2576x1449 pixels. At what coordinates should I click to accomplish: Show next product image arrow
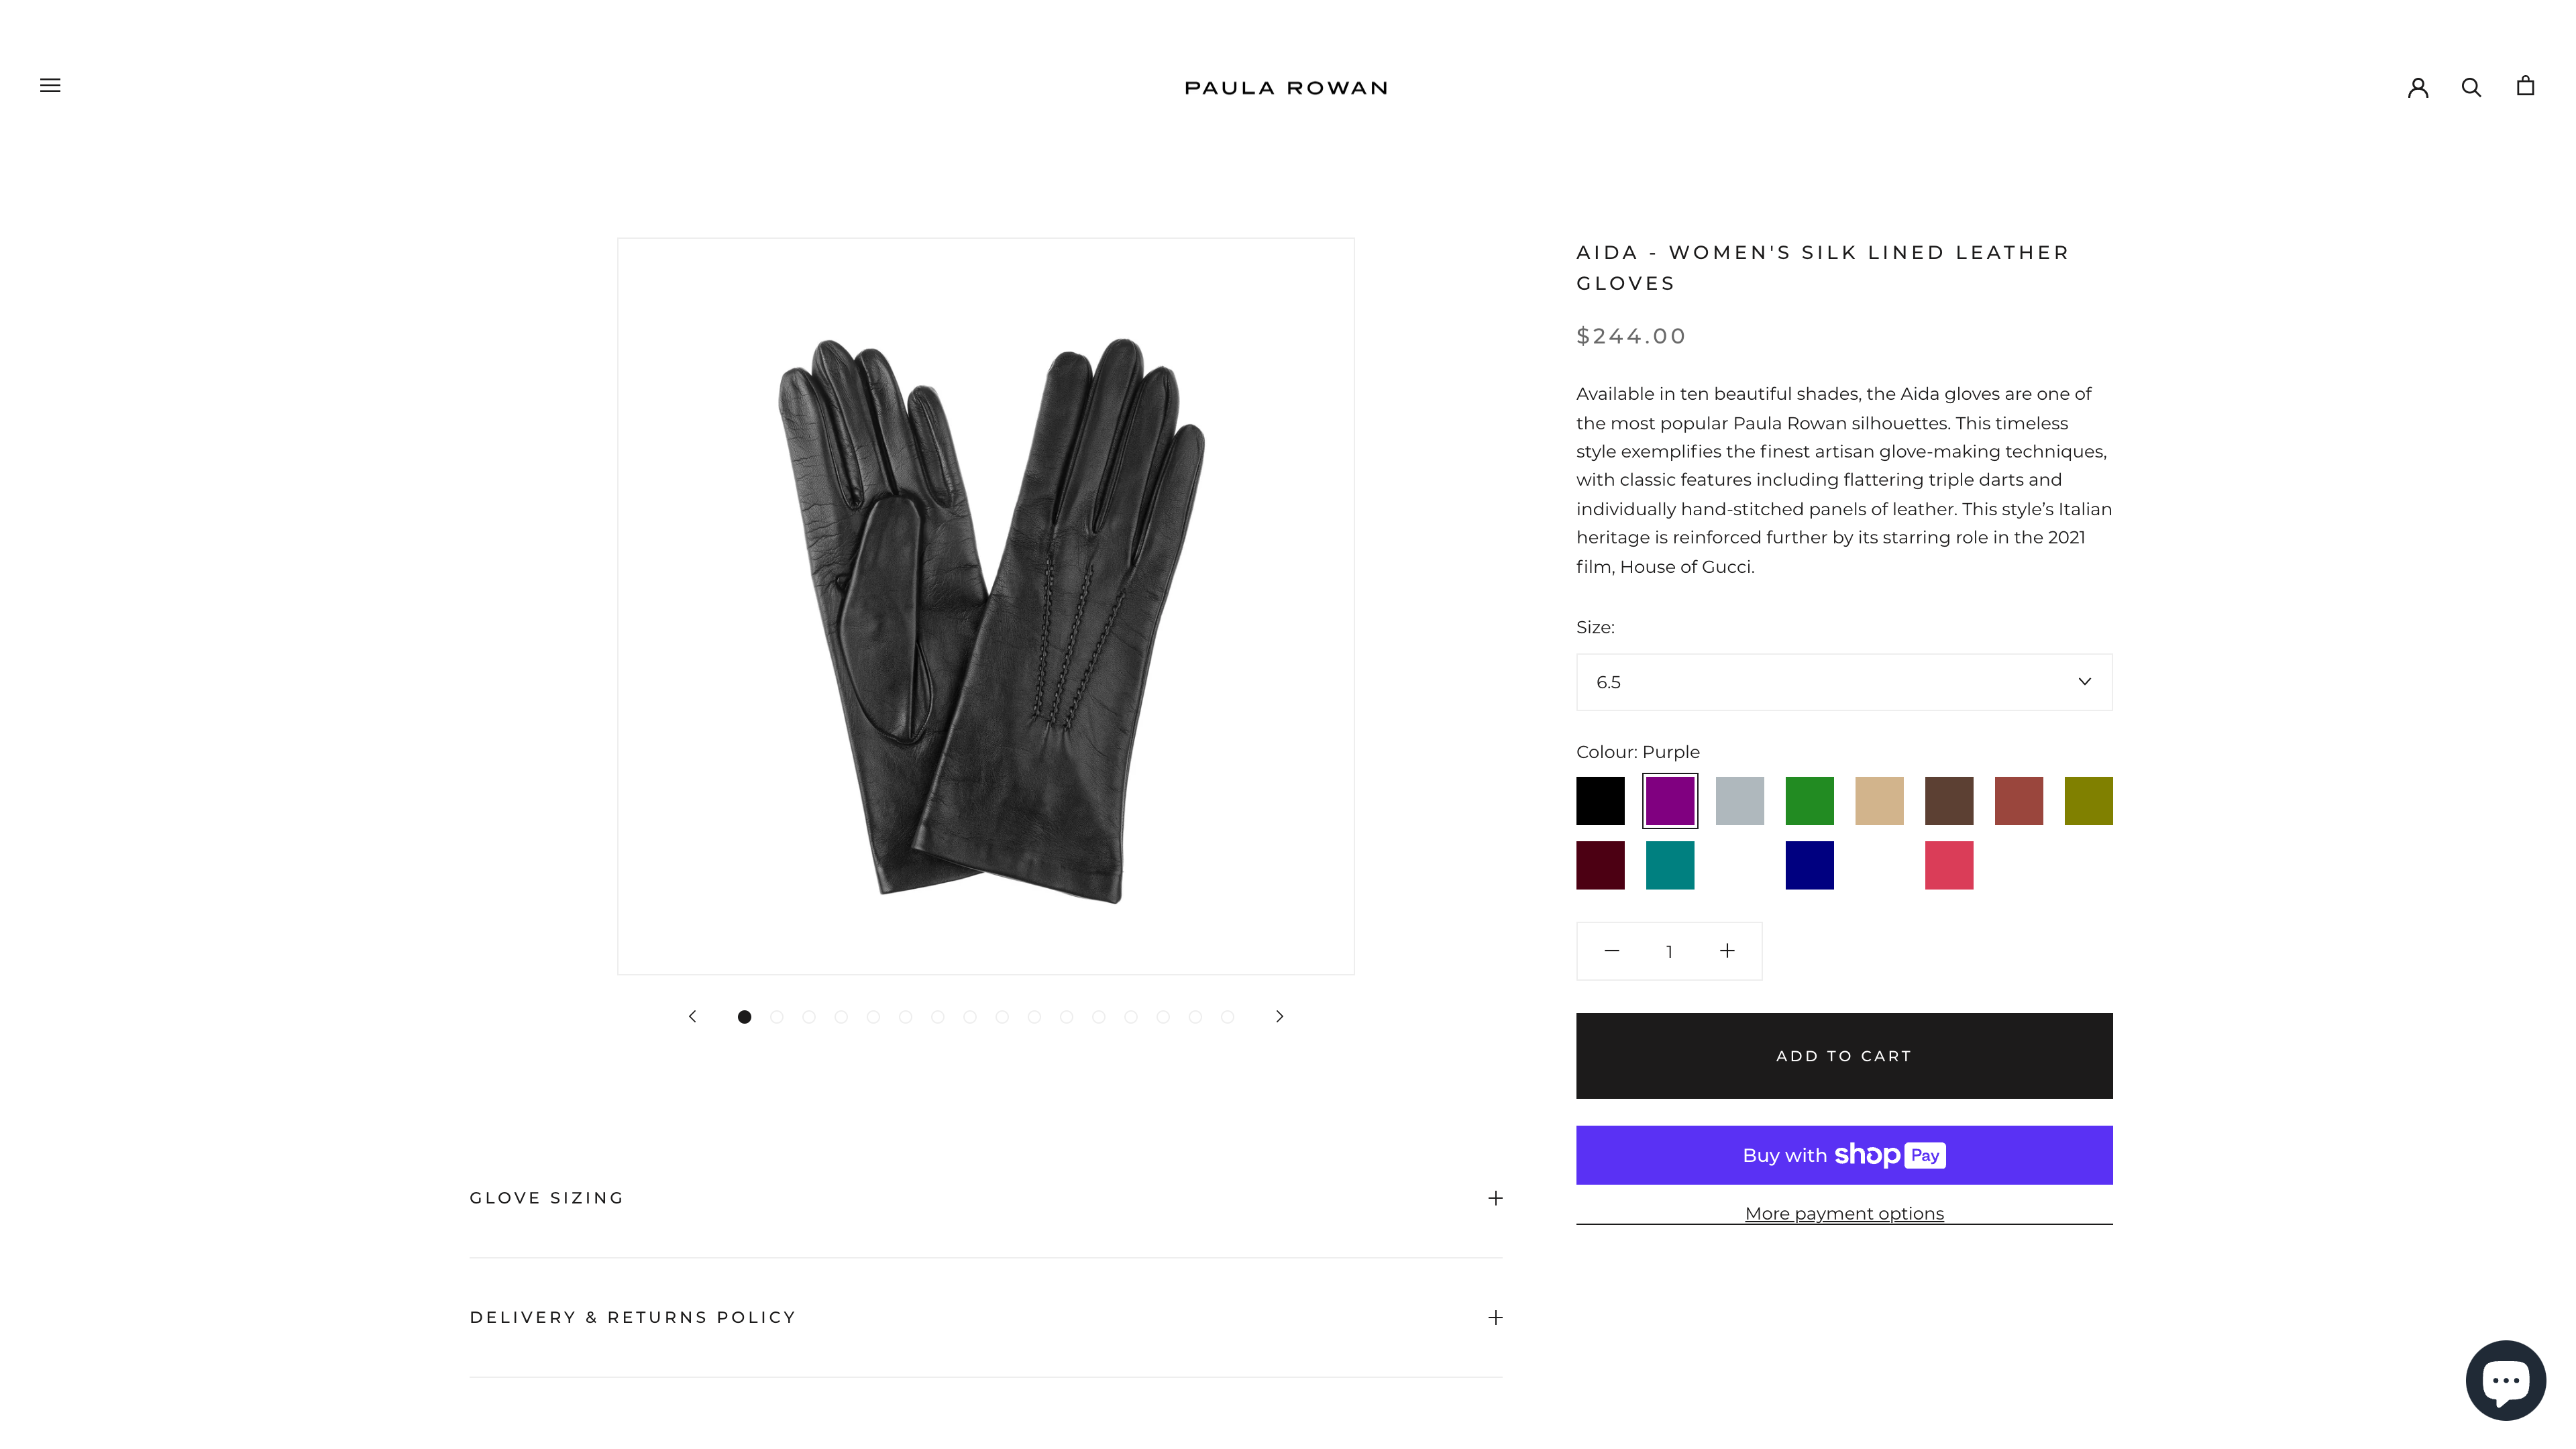tap(1279, 1016)
